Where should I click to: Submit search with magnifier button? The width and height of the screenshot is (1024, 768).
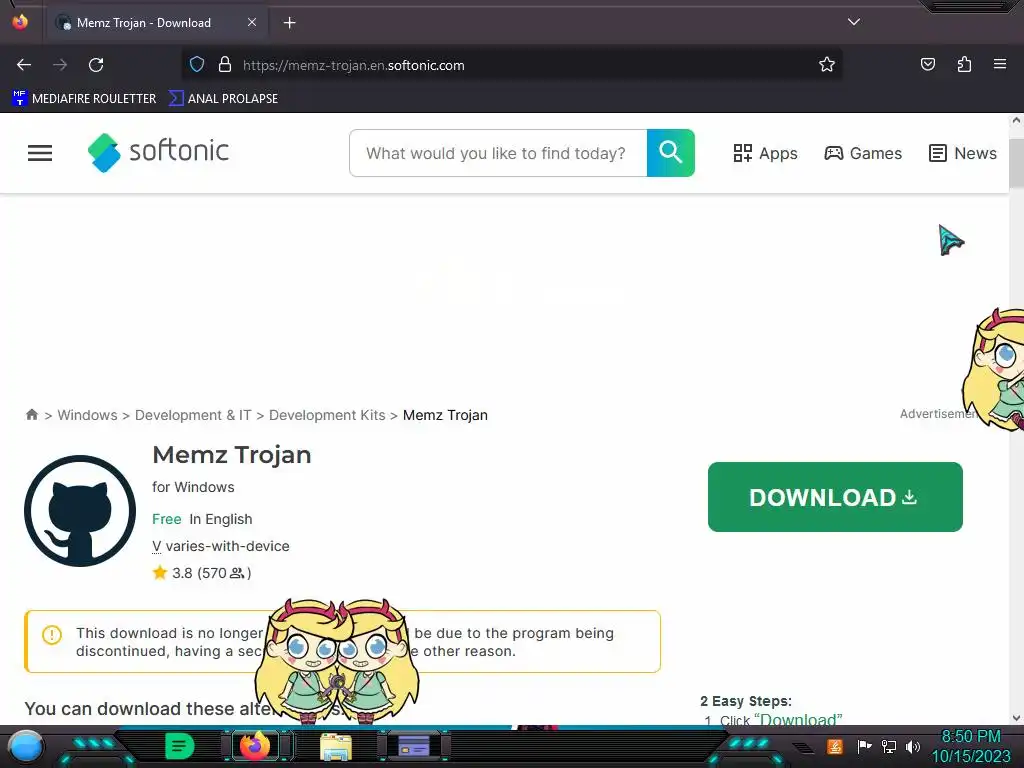pyautogui.click(x=671, y=153)
